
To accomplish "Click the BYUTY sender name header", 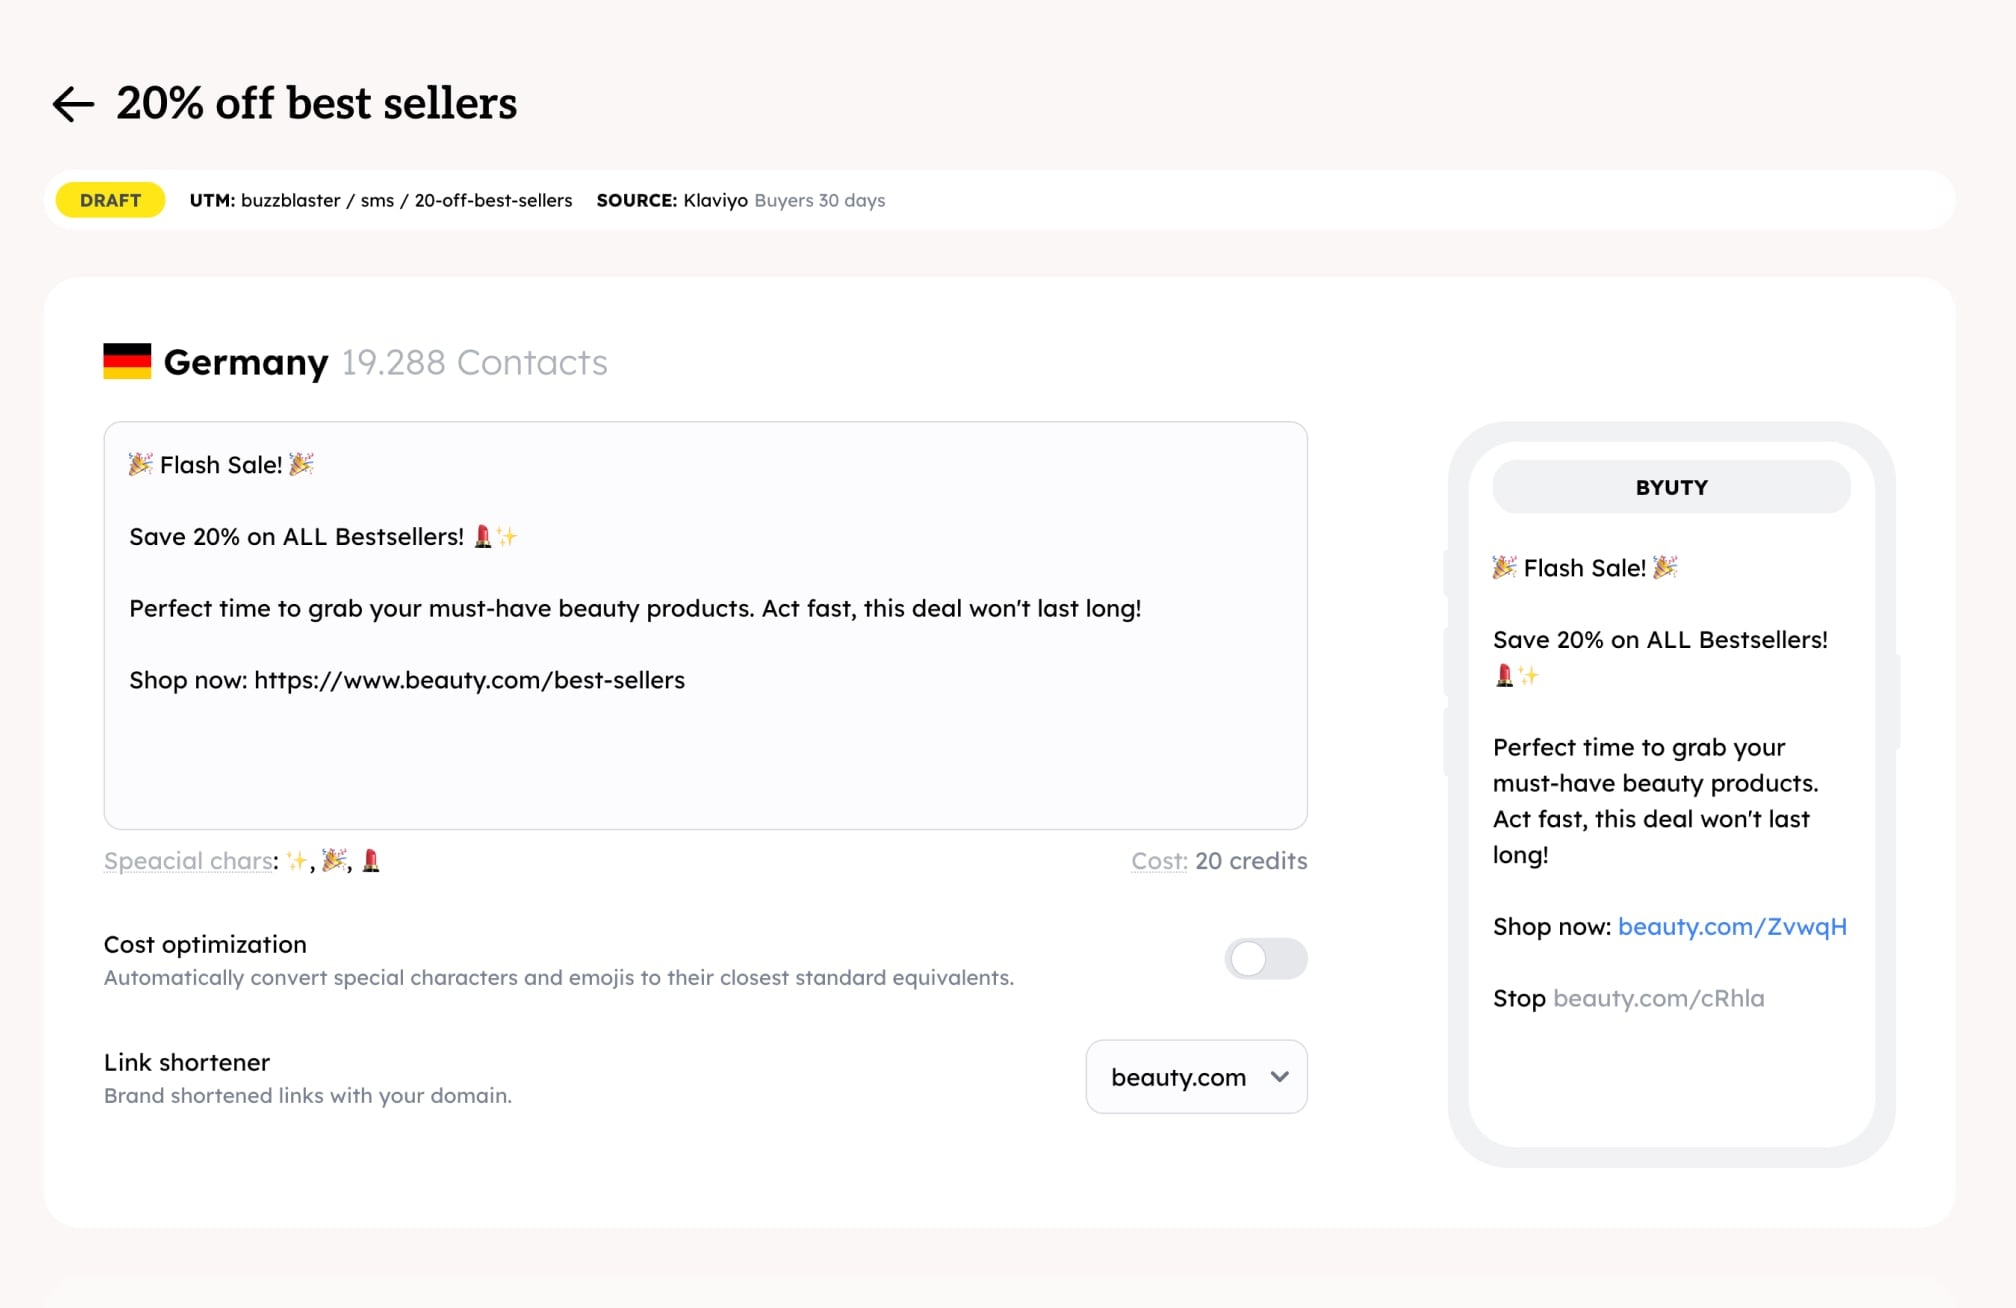I will (x=1671, y=487).
